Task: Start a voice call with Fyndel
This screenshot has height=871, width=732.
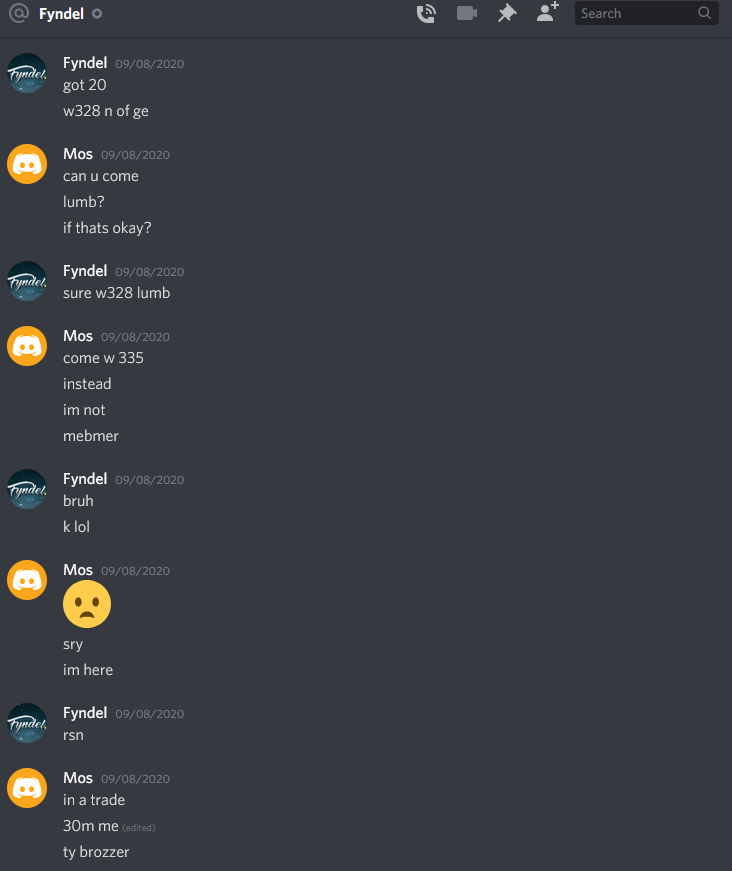Action: click(426, 13)
